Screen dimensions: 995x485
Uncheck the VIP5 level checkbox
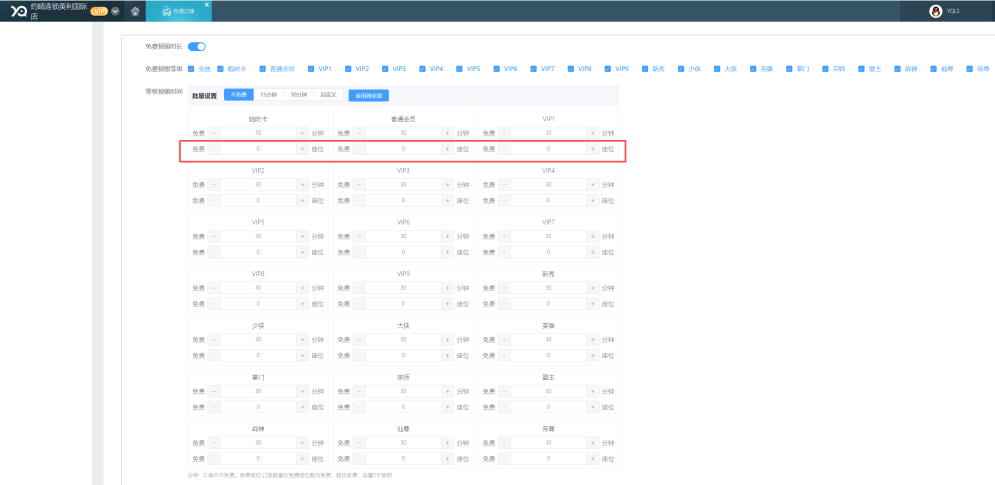[459, 69]
